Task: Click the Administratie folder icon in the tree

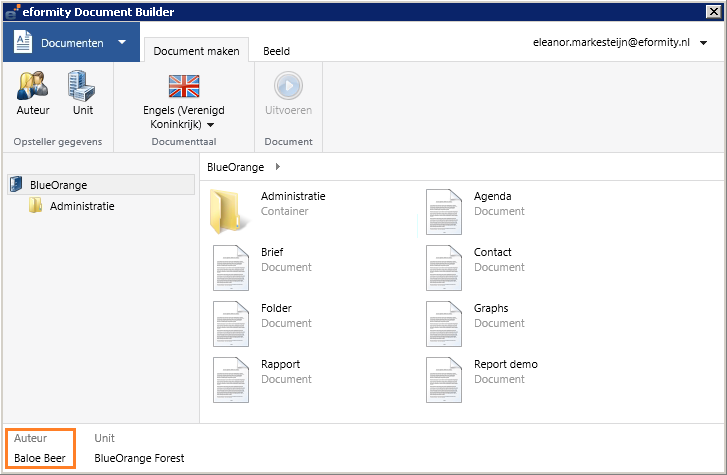Action: pos(35,205)
